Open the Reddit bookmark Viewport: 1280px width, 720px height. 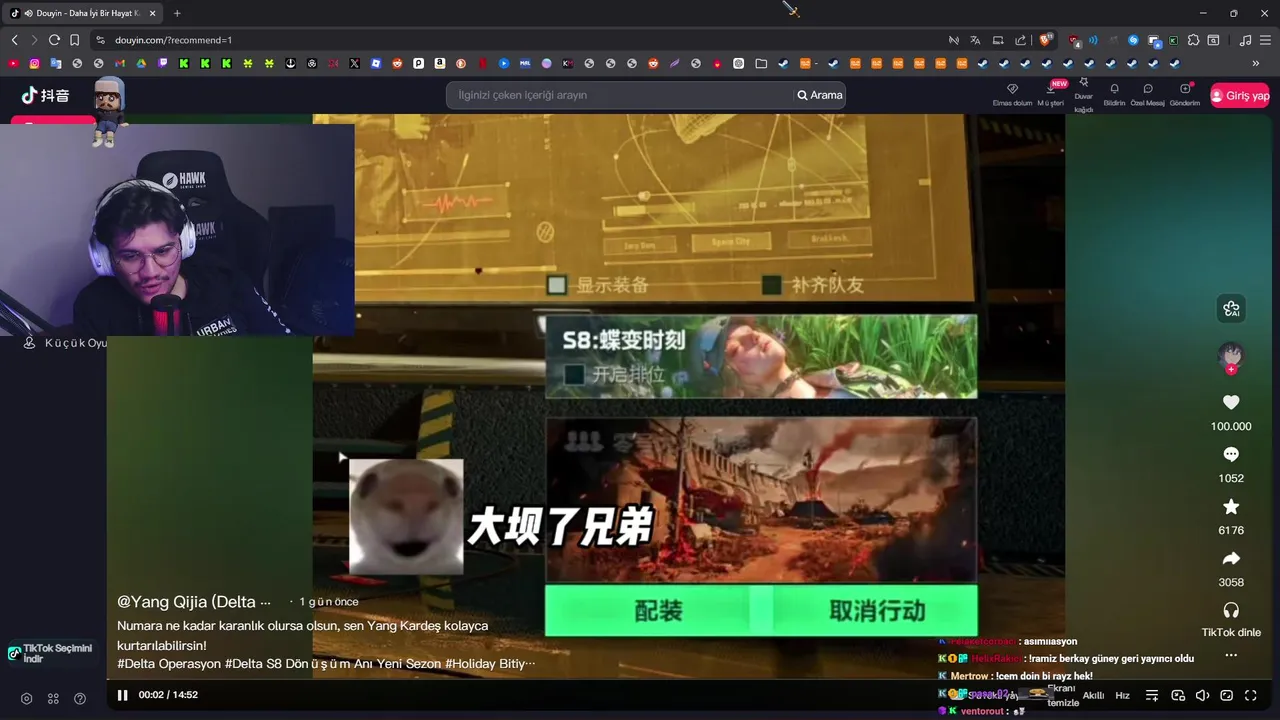pyautogui.click(x=397, y=63)
